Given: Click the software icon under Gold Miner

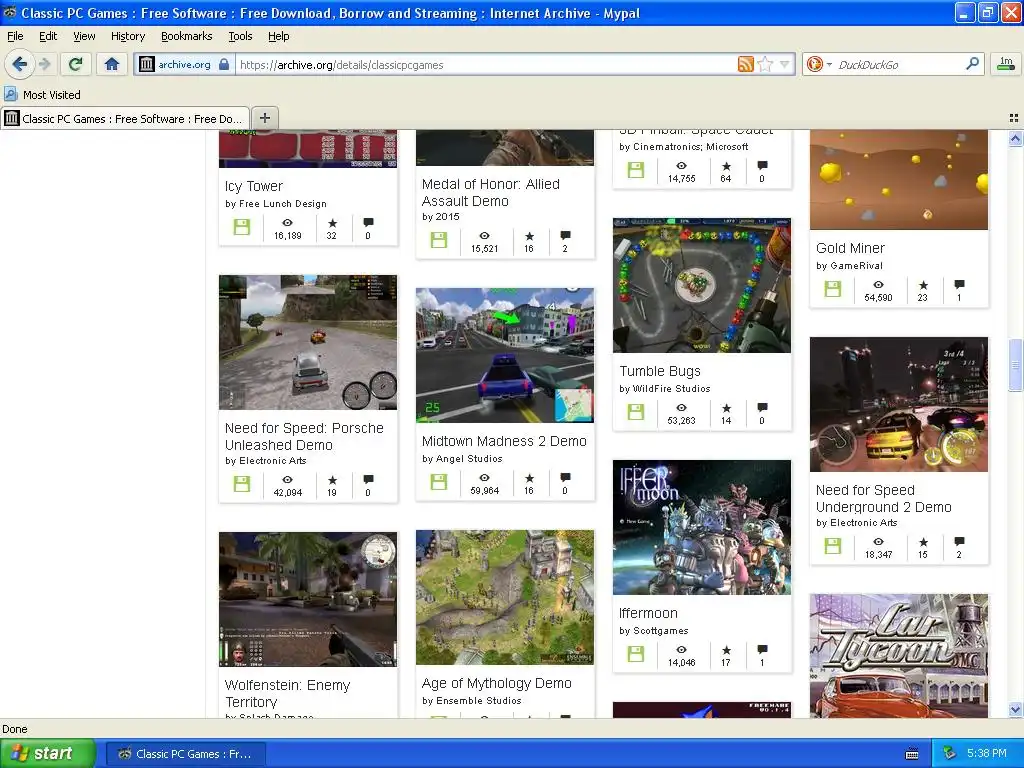Looking at the screenshot, I should [x=833, y=289].
